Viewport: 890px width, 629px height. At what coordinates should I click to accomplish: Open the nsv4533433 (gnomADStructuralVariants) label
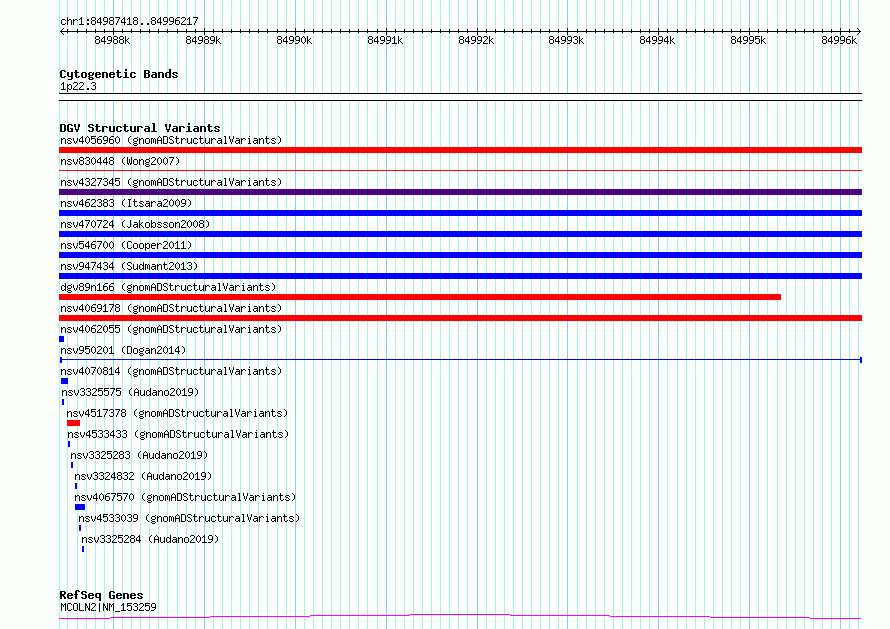click(x=178, y=434)
